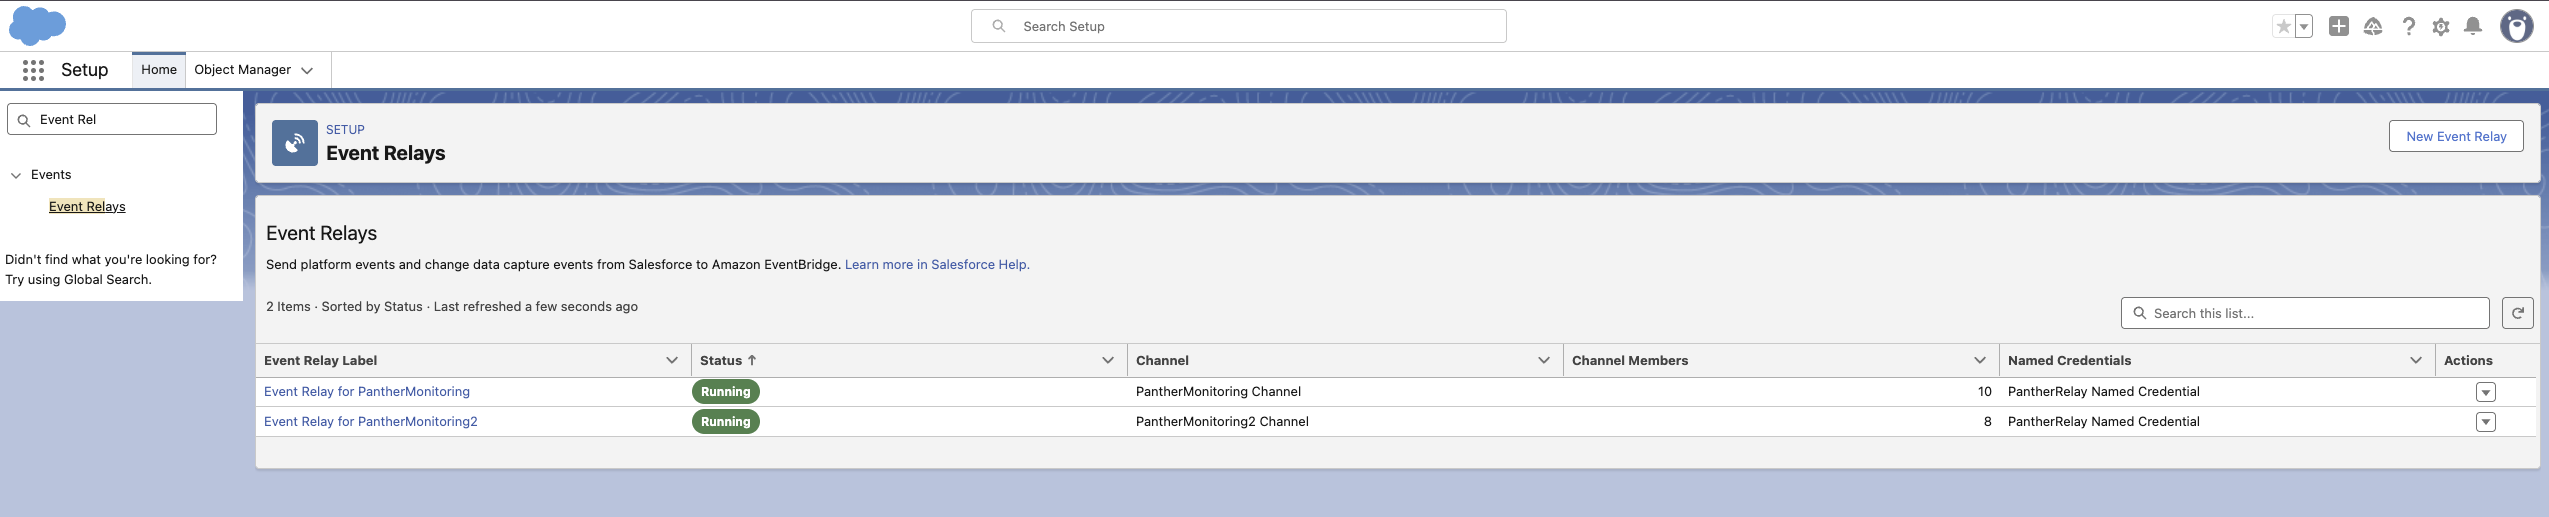
Task: Click into the Search Setup field
Action: (1238, 26)
